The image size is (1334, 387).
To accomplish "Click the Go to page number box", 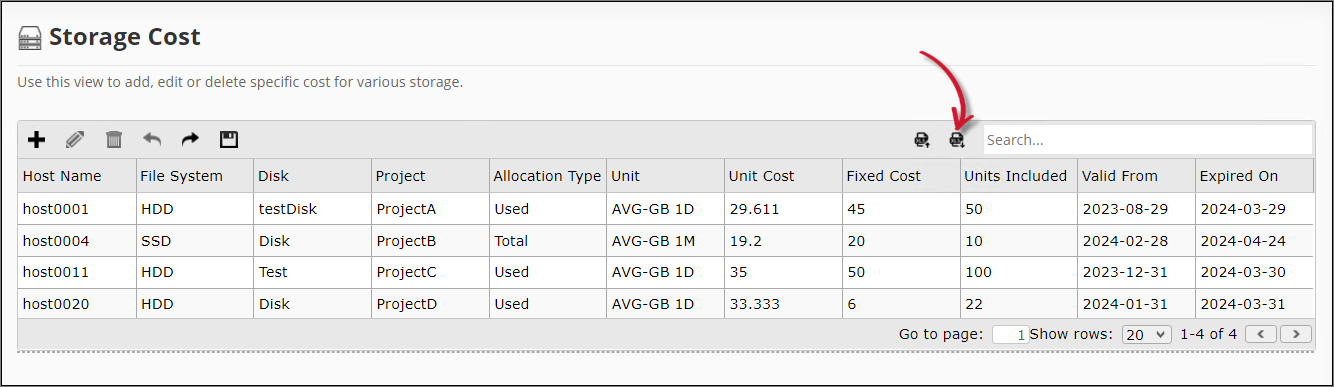I will click(1010, 335).
